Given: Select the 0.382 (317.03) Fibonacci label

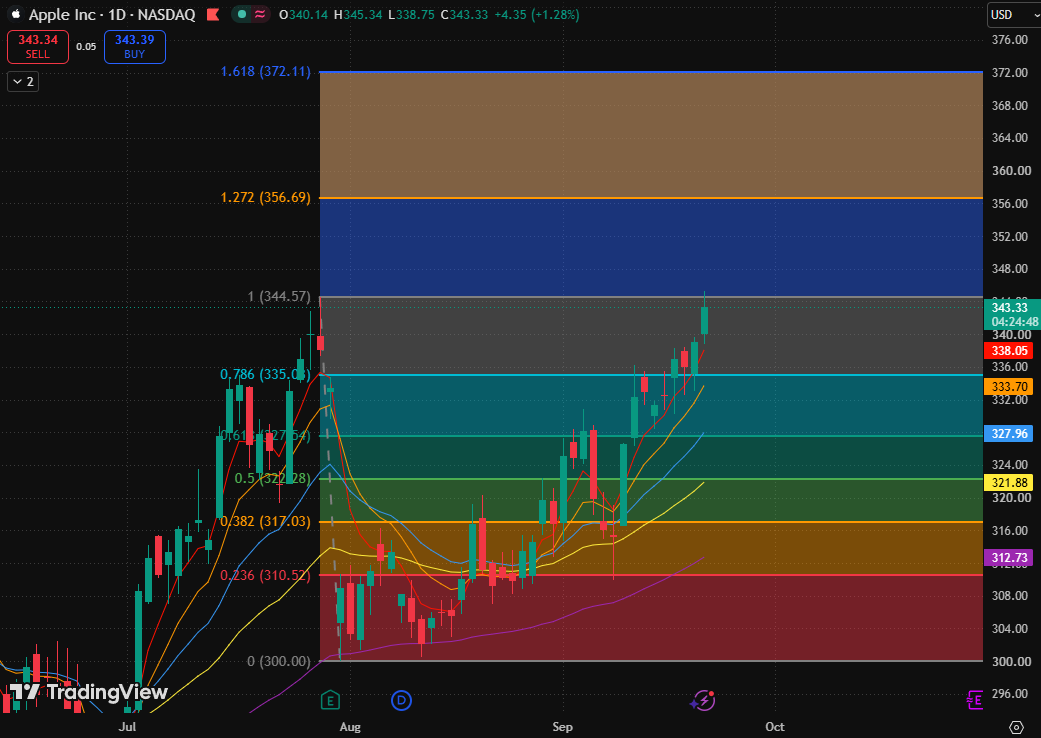Looking at the screenshot, I should tap(266, 521).
